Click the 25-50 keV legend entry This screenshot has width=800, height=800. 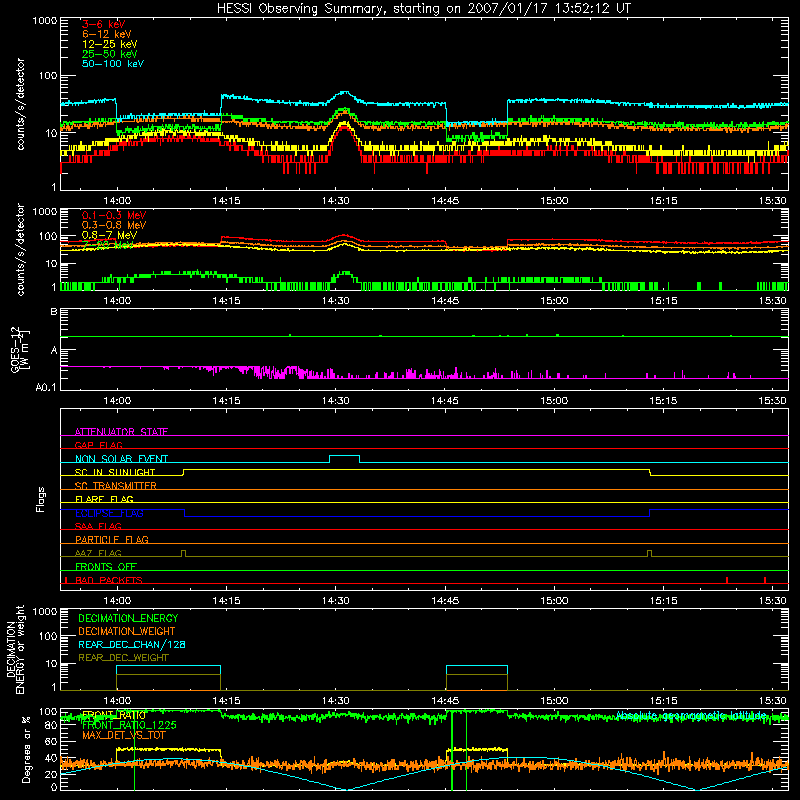tap(110, 54)
